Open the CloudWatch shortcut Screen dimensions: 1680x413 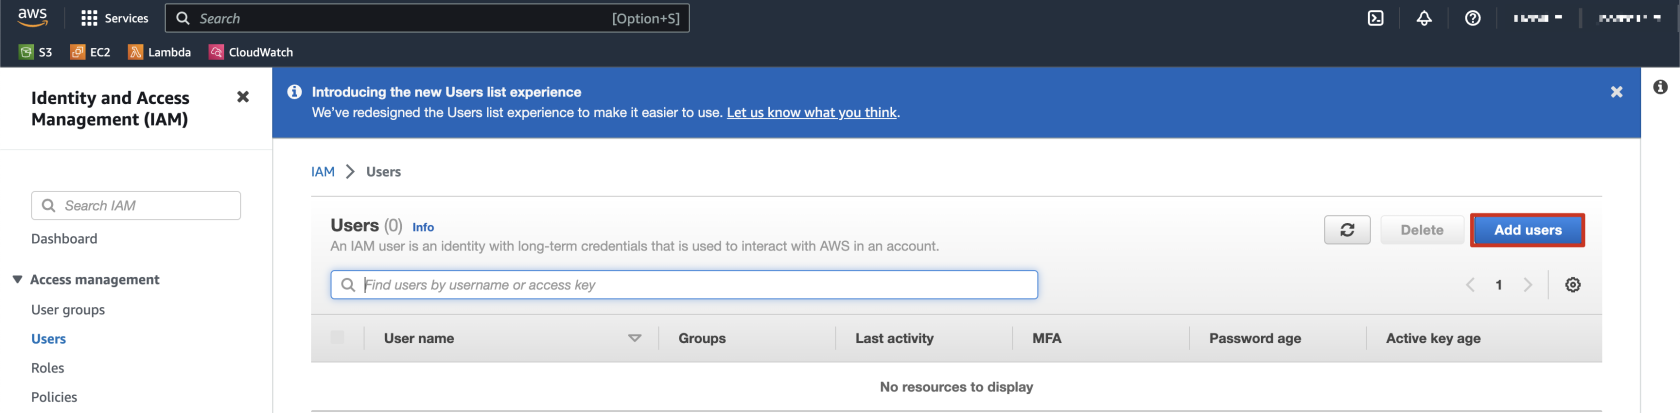coord(251,52)
